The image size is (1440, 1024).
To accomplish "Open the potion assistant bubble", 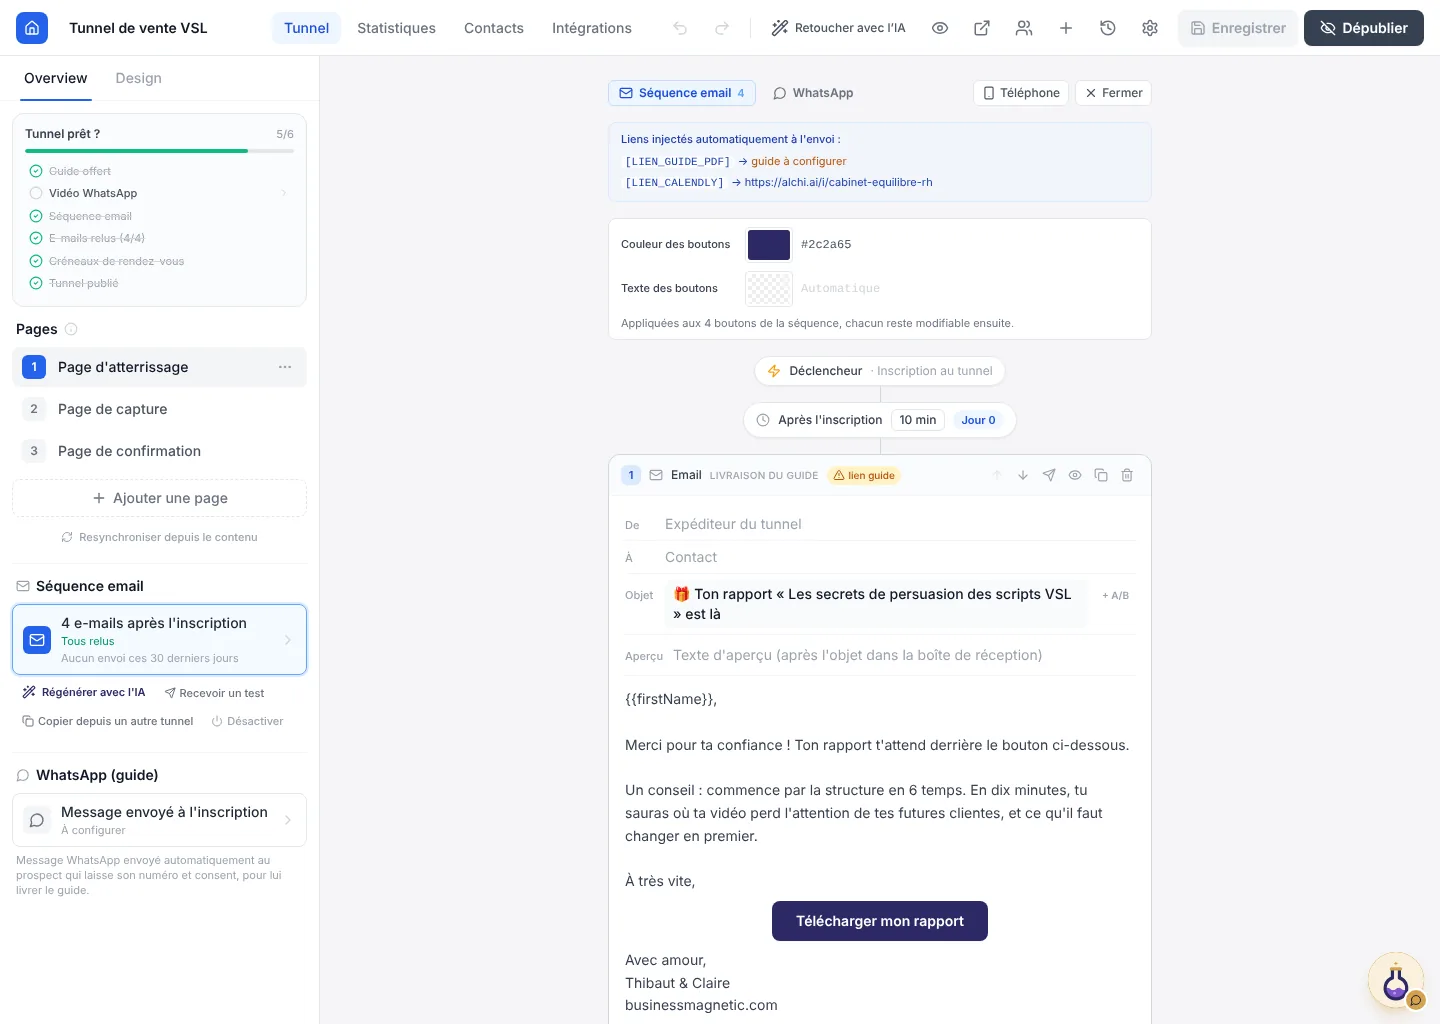I will pyautogui.click(x=1396, y=981).
